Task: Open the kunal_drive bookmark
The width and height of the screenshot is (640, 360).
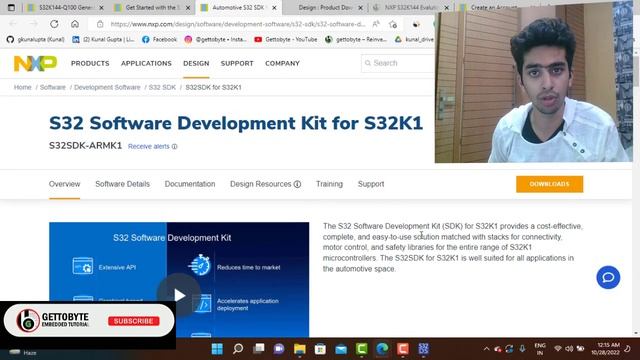Action: click(414, 39)
